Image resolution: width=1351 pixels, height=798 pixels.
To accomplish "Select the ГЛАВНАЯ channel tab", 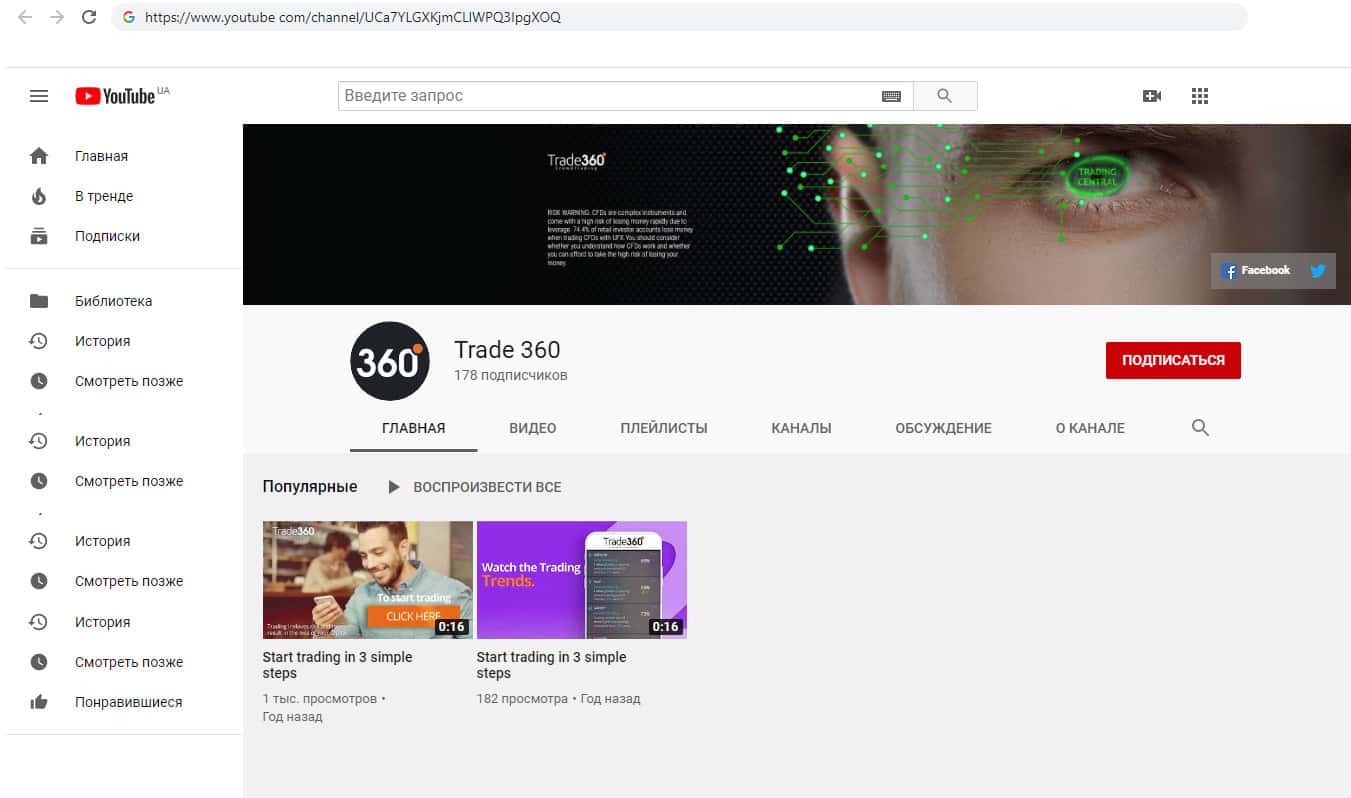I will 414,428.
